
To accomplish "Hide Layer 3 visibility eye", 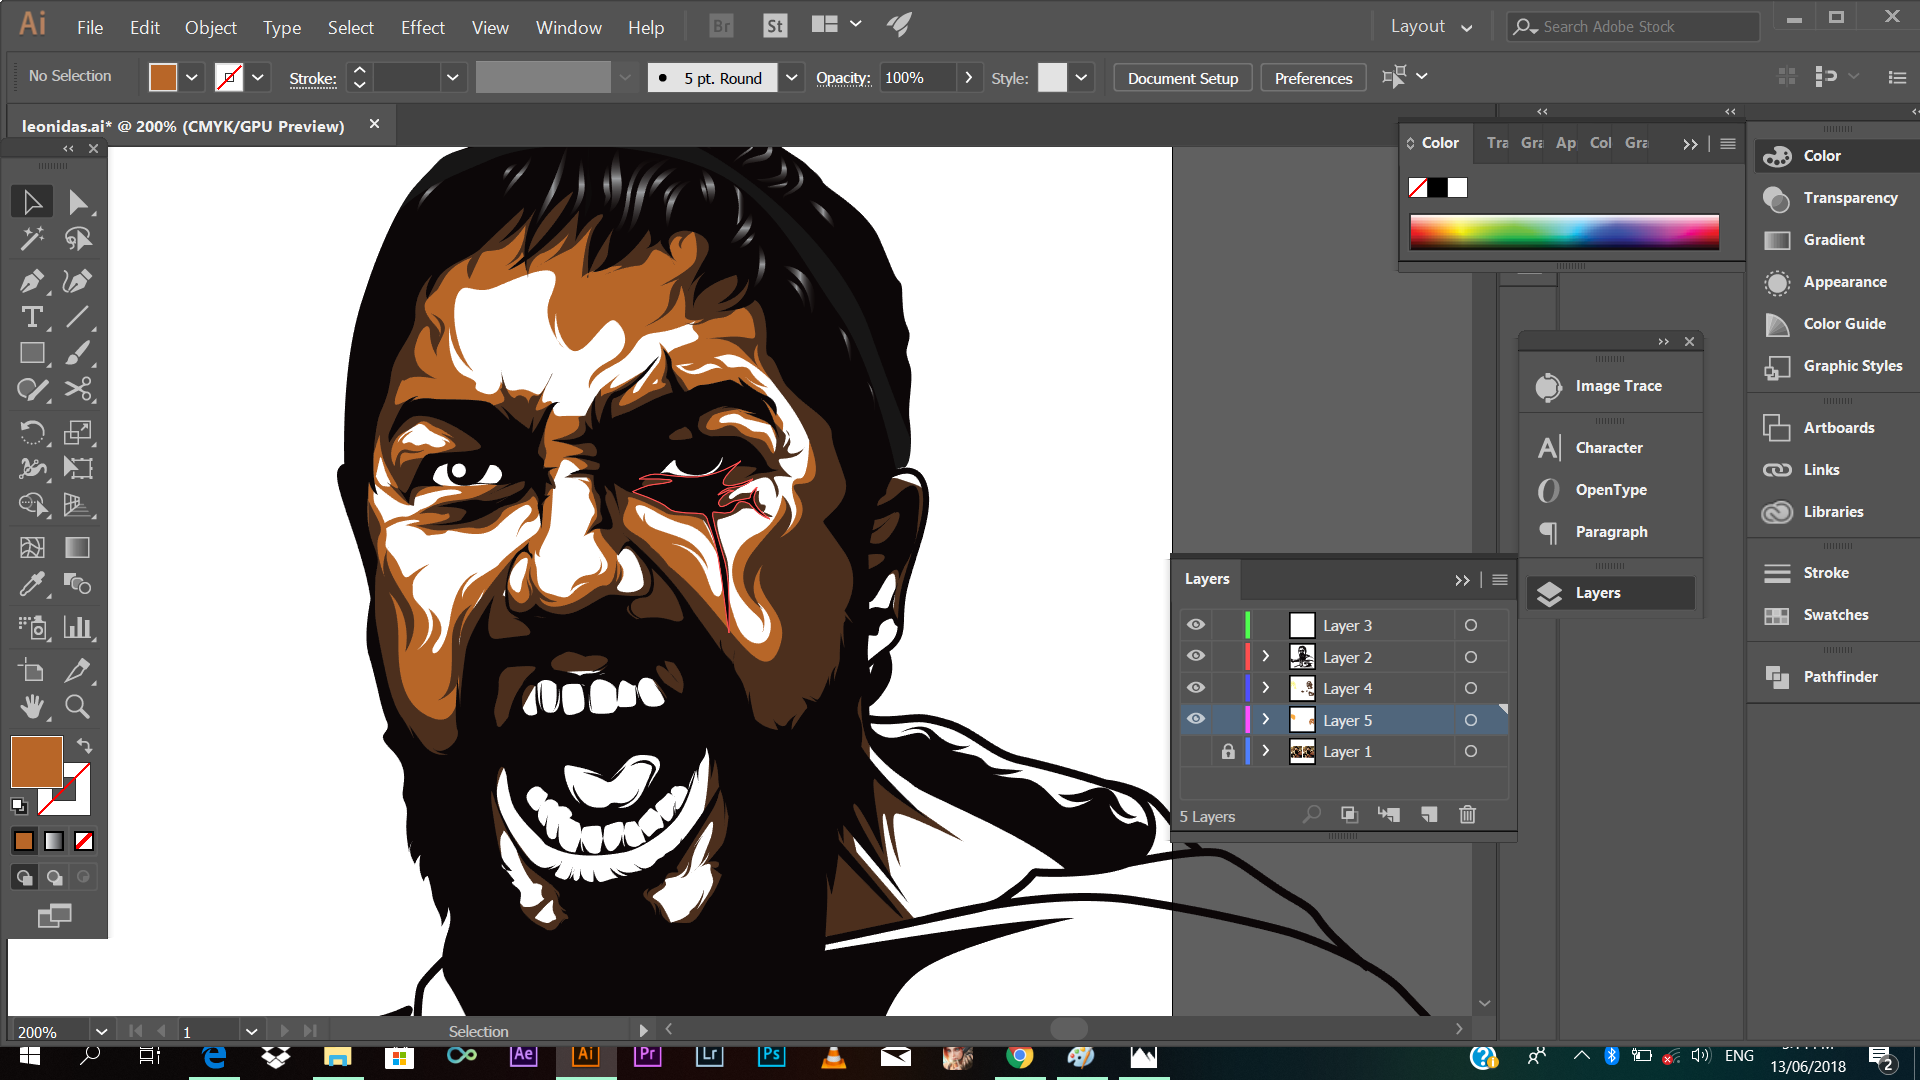I will coord(1195,625).
